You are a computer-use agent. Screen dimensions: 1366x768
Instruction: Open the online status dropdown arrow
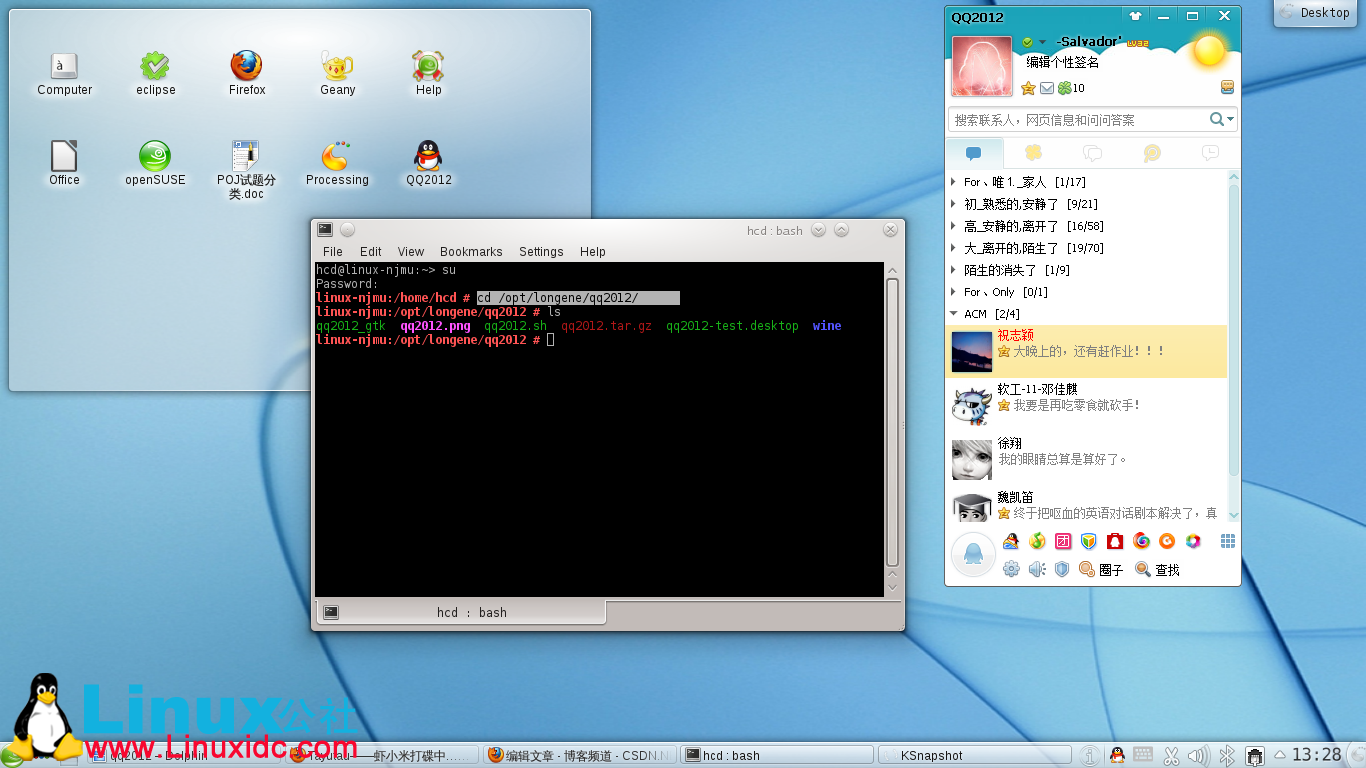[x=1042, y=42]
